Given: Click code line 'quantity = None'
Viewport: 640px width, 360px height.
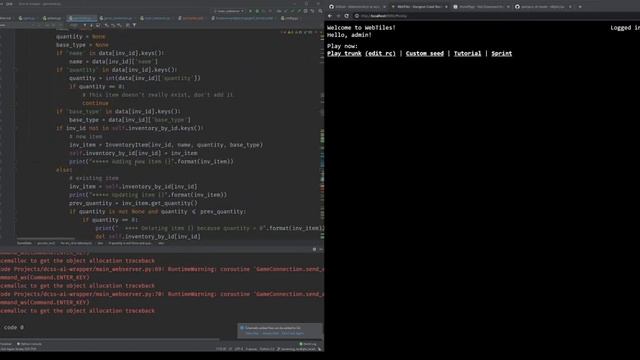Looking at the screenshot, I should [x=80, y=37].
